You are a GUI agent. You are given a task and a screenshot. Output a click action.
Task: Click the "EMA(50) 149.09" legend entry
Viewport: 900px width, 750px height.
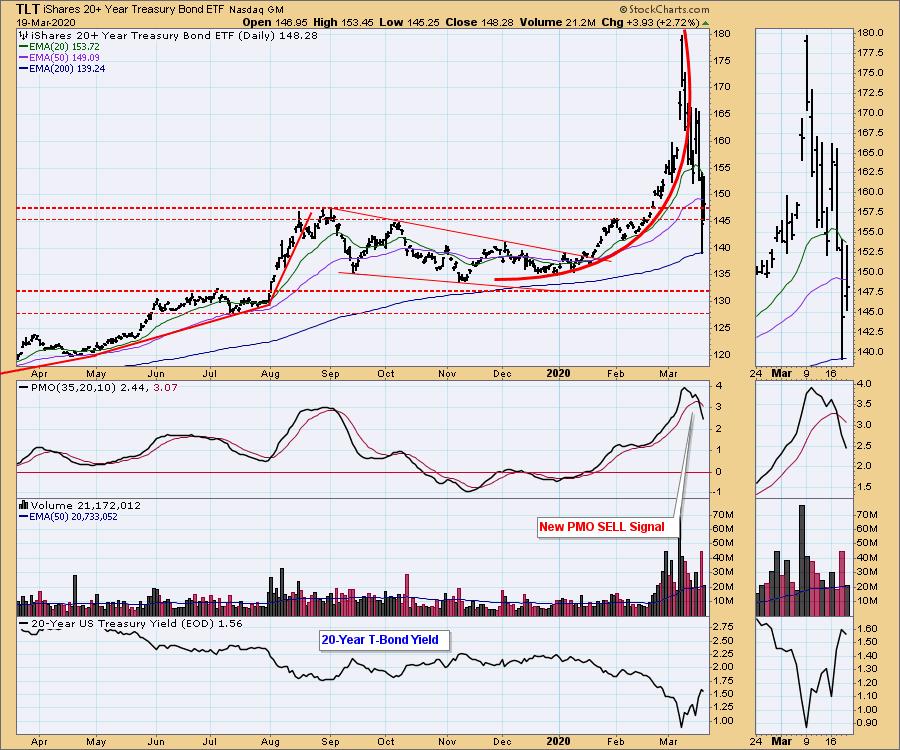(64, 57)
